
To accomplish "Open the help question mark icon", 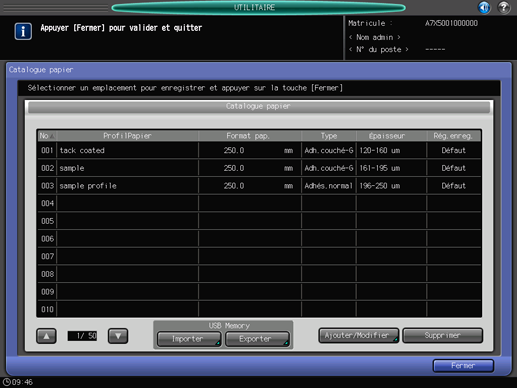I will coord(504,7).
